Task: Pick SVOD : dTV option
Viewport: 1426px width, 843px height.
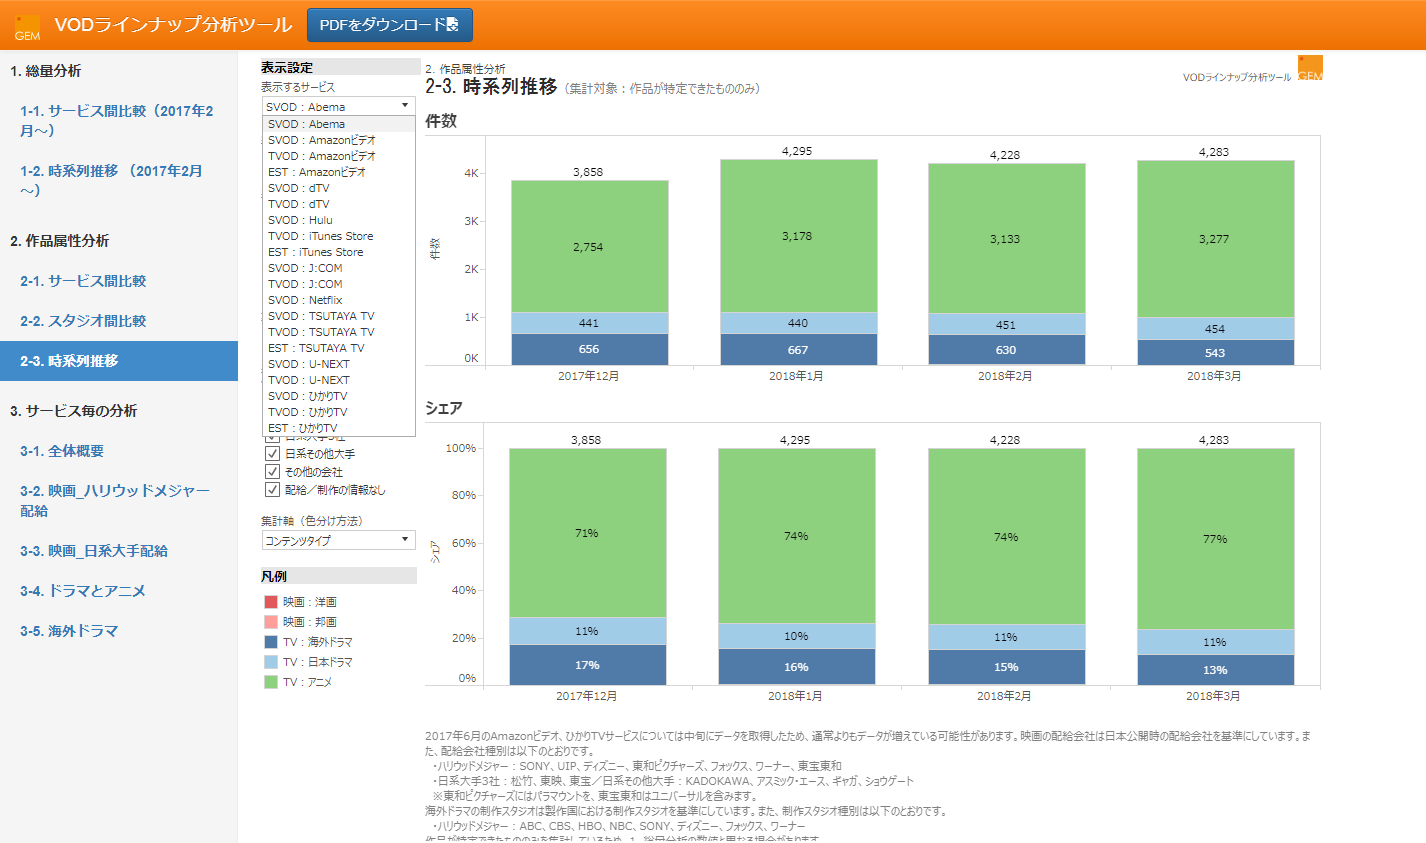Action: pos(339,188)
